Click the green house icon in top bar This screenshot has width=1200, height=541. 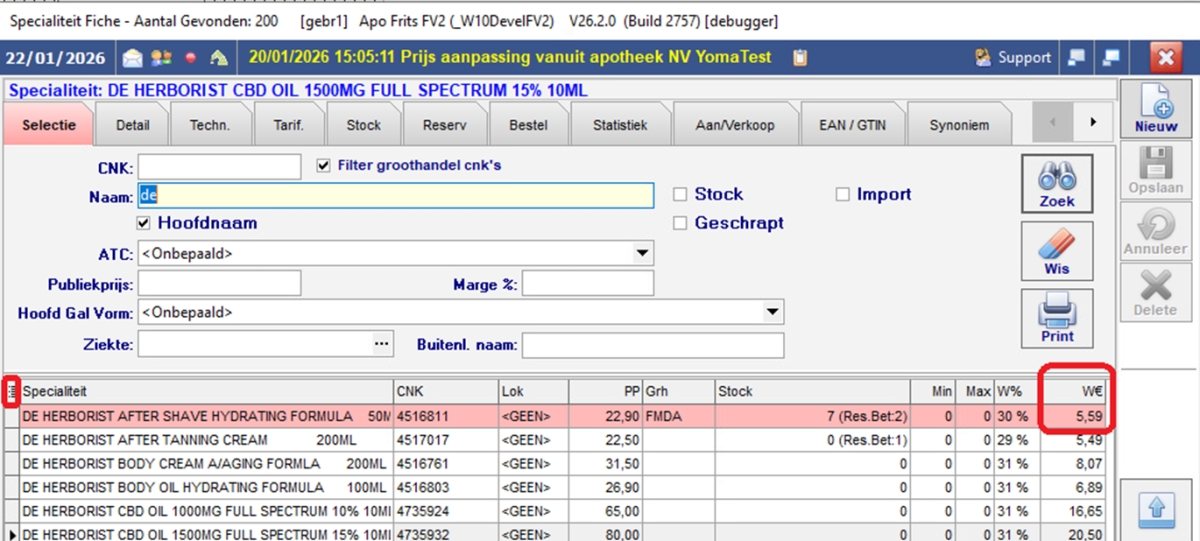coord(218,58)
